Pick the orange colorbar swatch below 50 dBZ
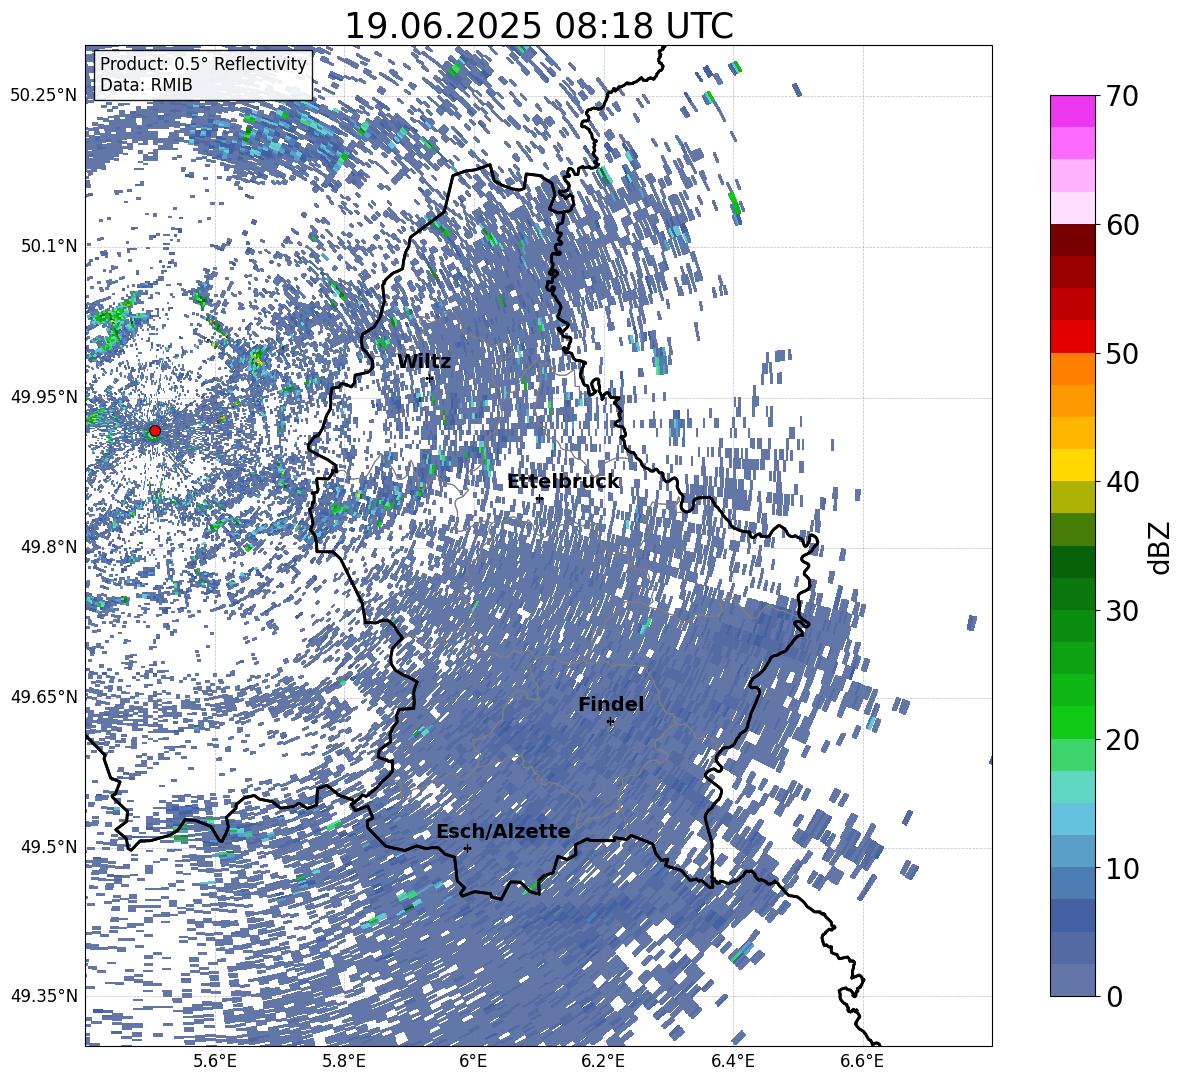This screenshot has height=1081, width=1184. point(1072,368)
